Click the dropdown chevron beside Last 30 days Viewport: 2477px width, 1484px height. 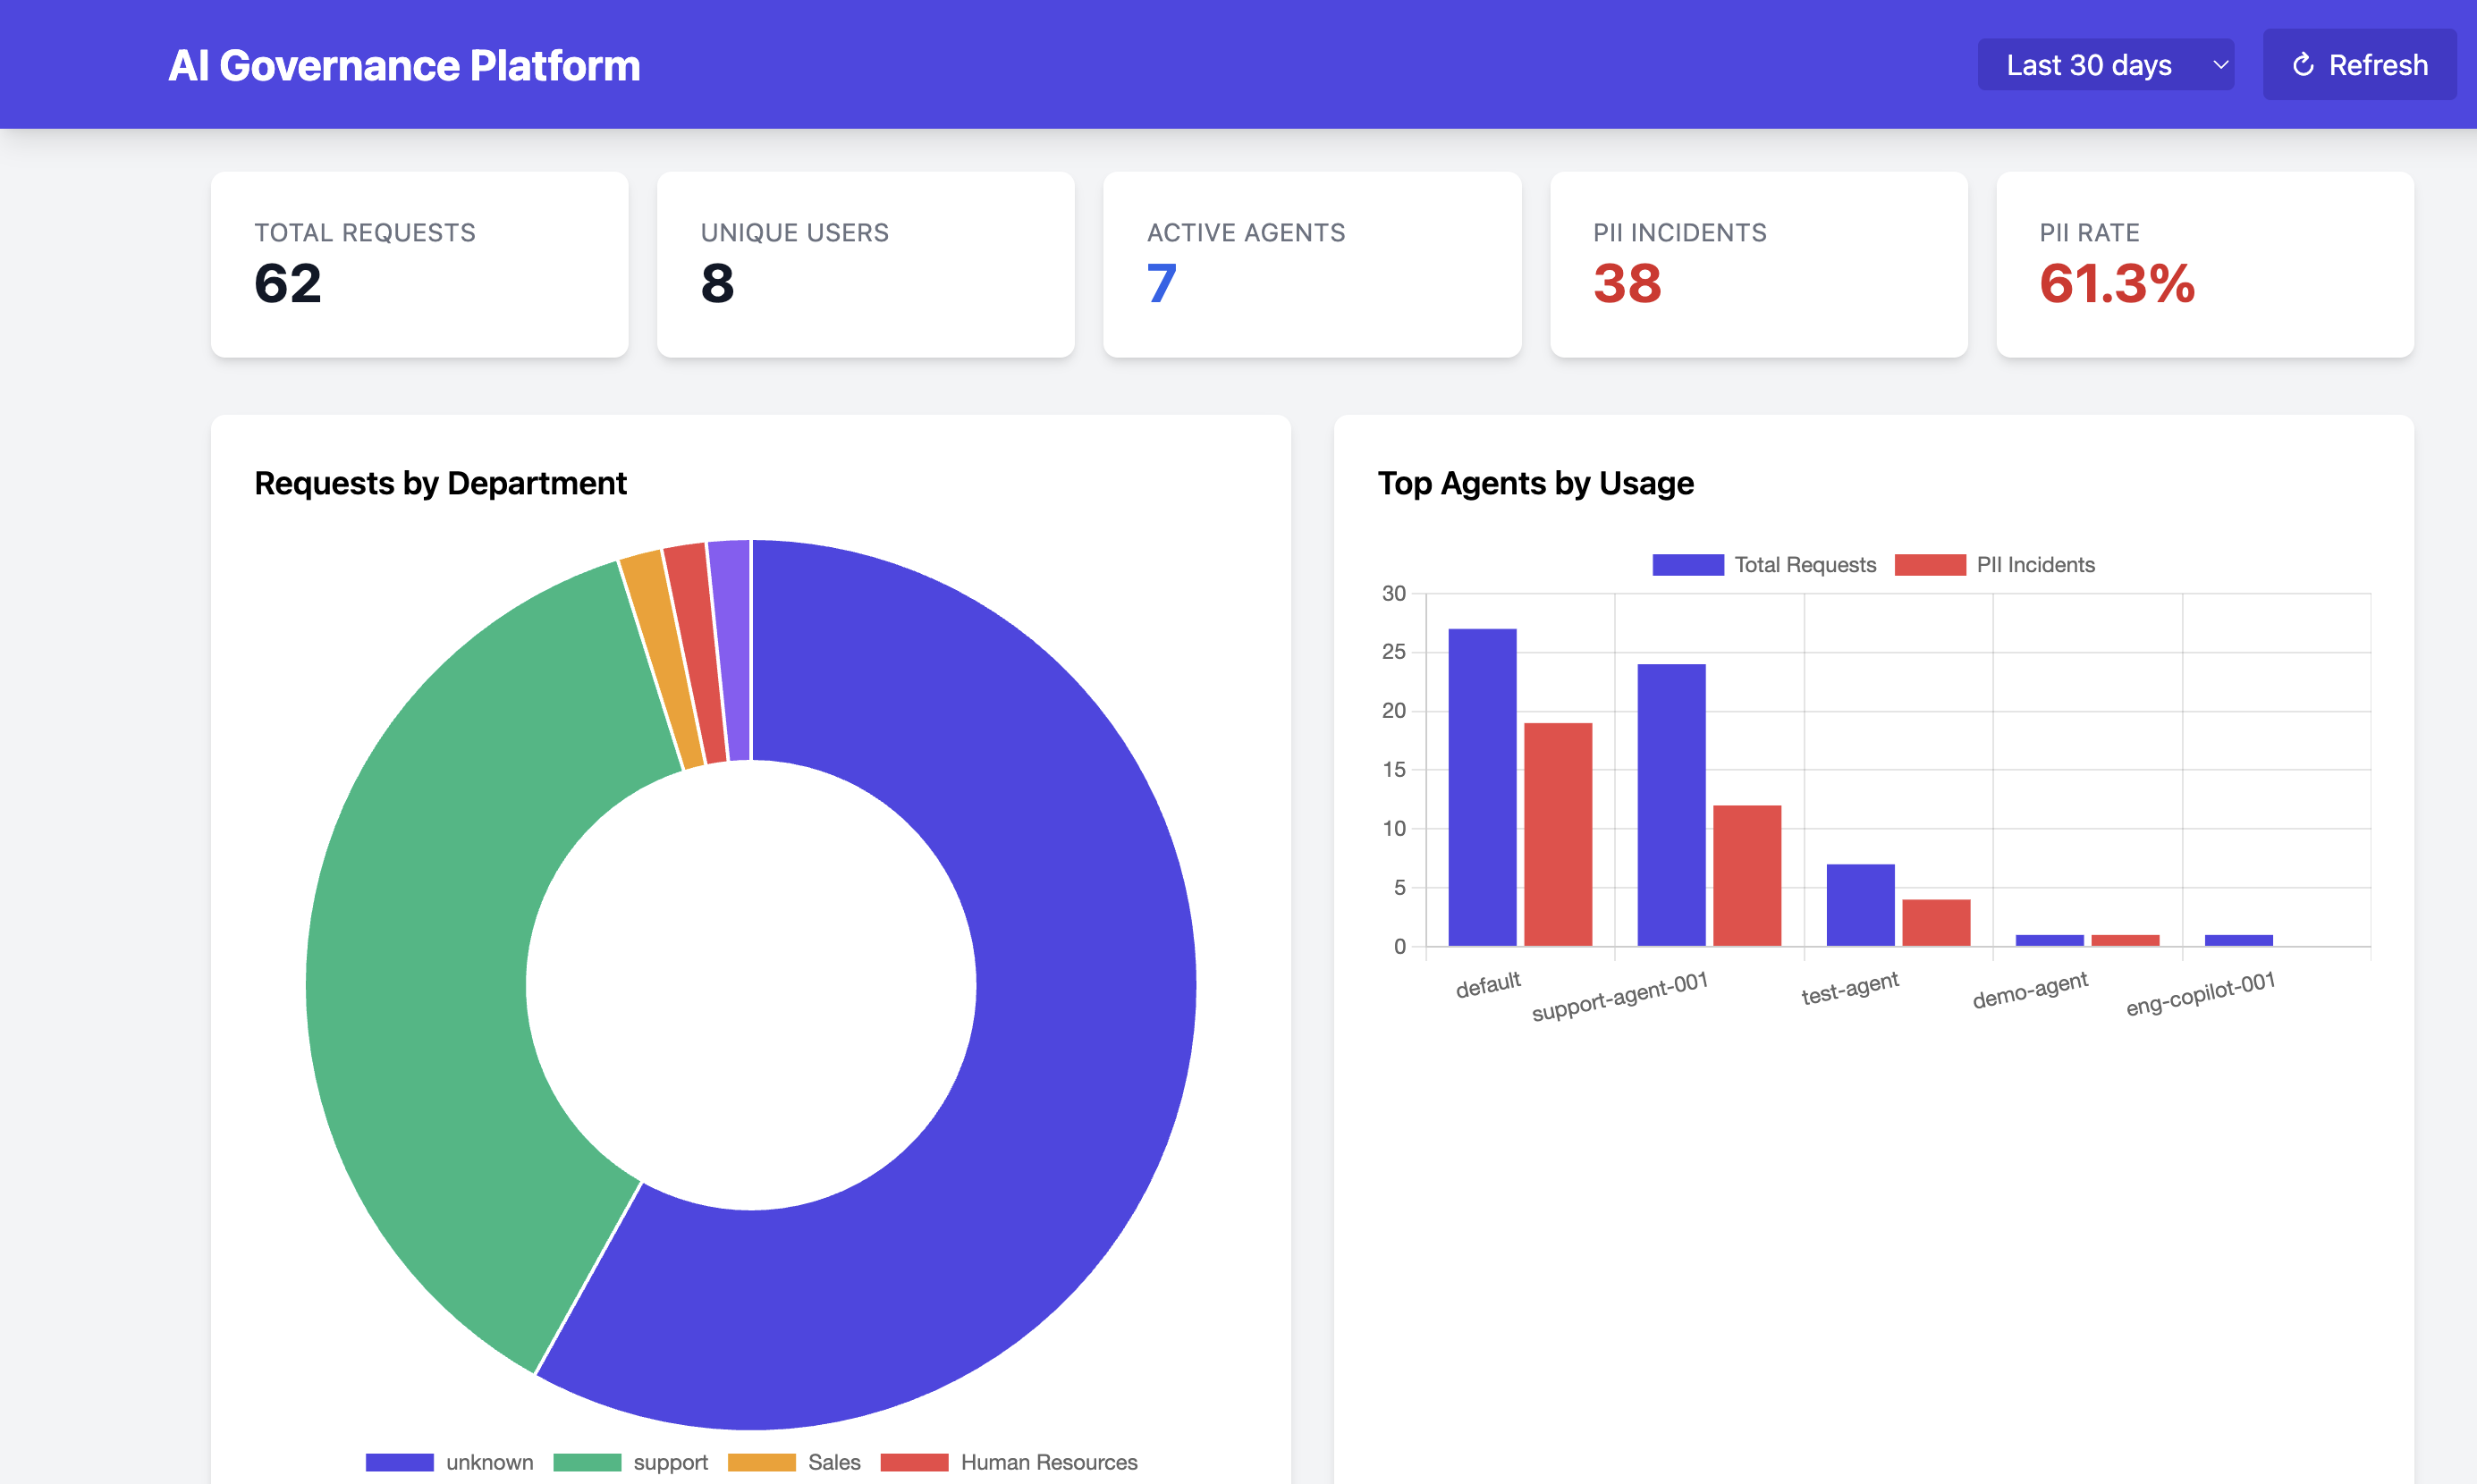click(x=2221, y=65)
